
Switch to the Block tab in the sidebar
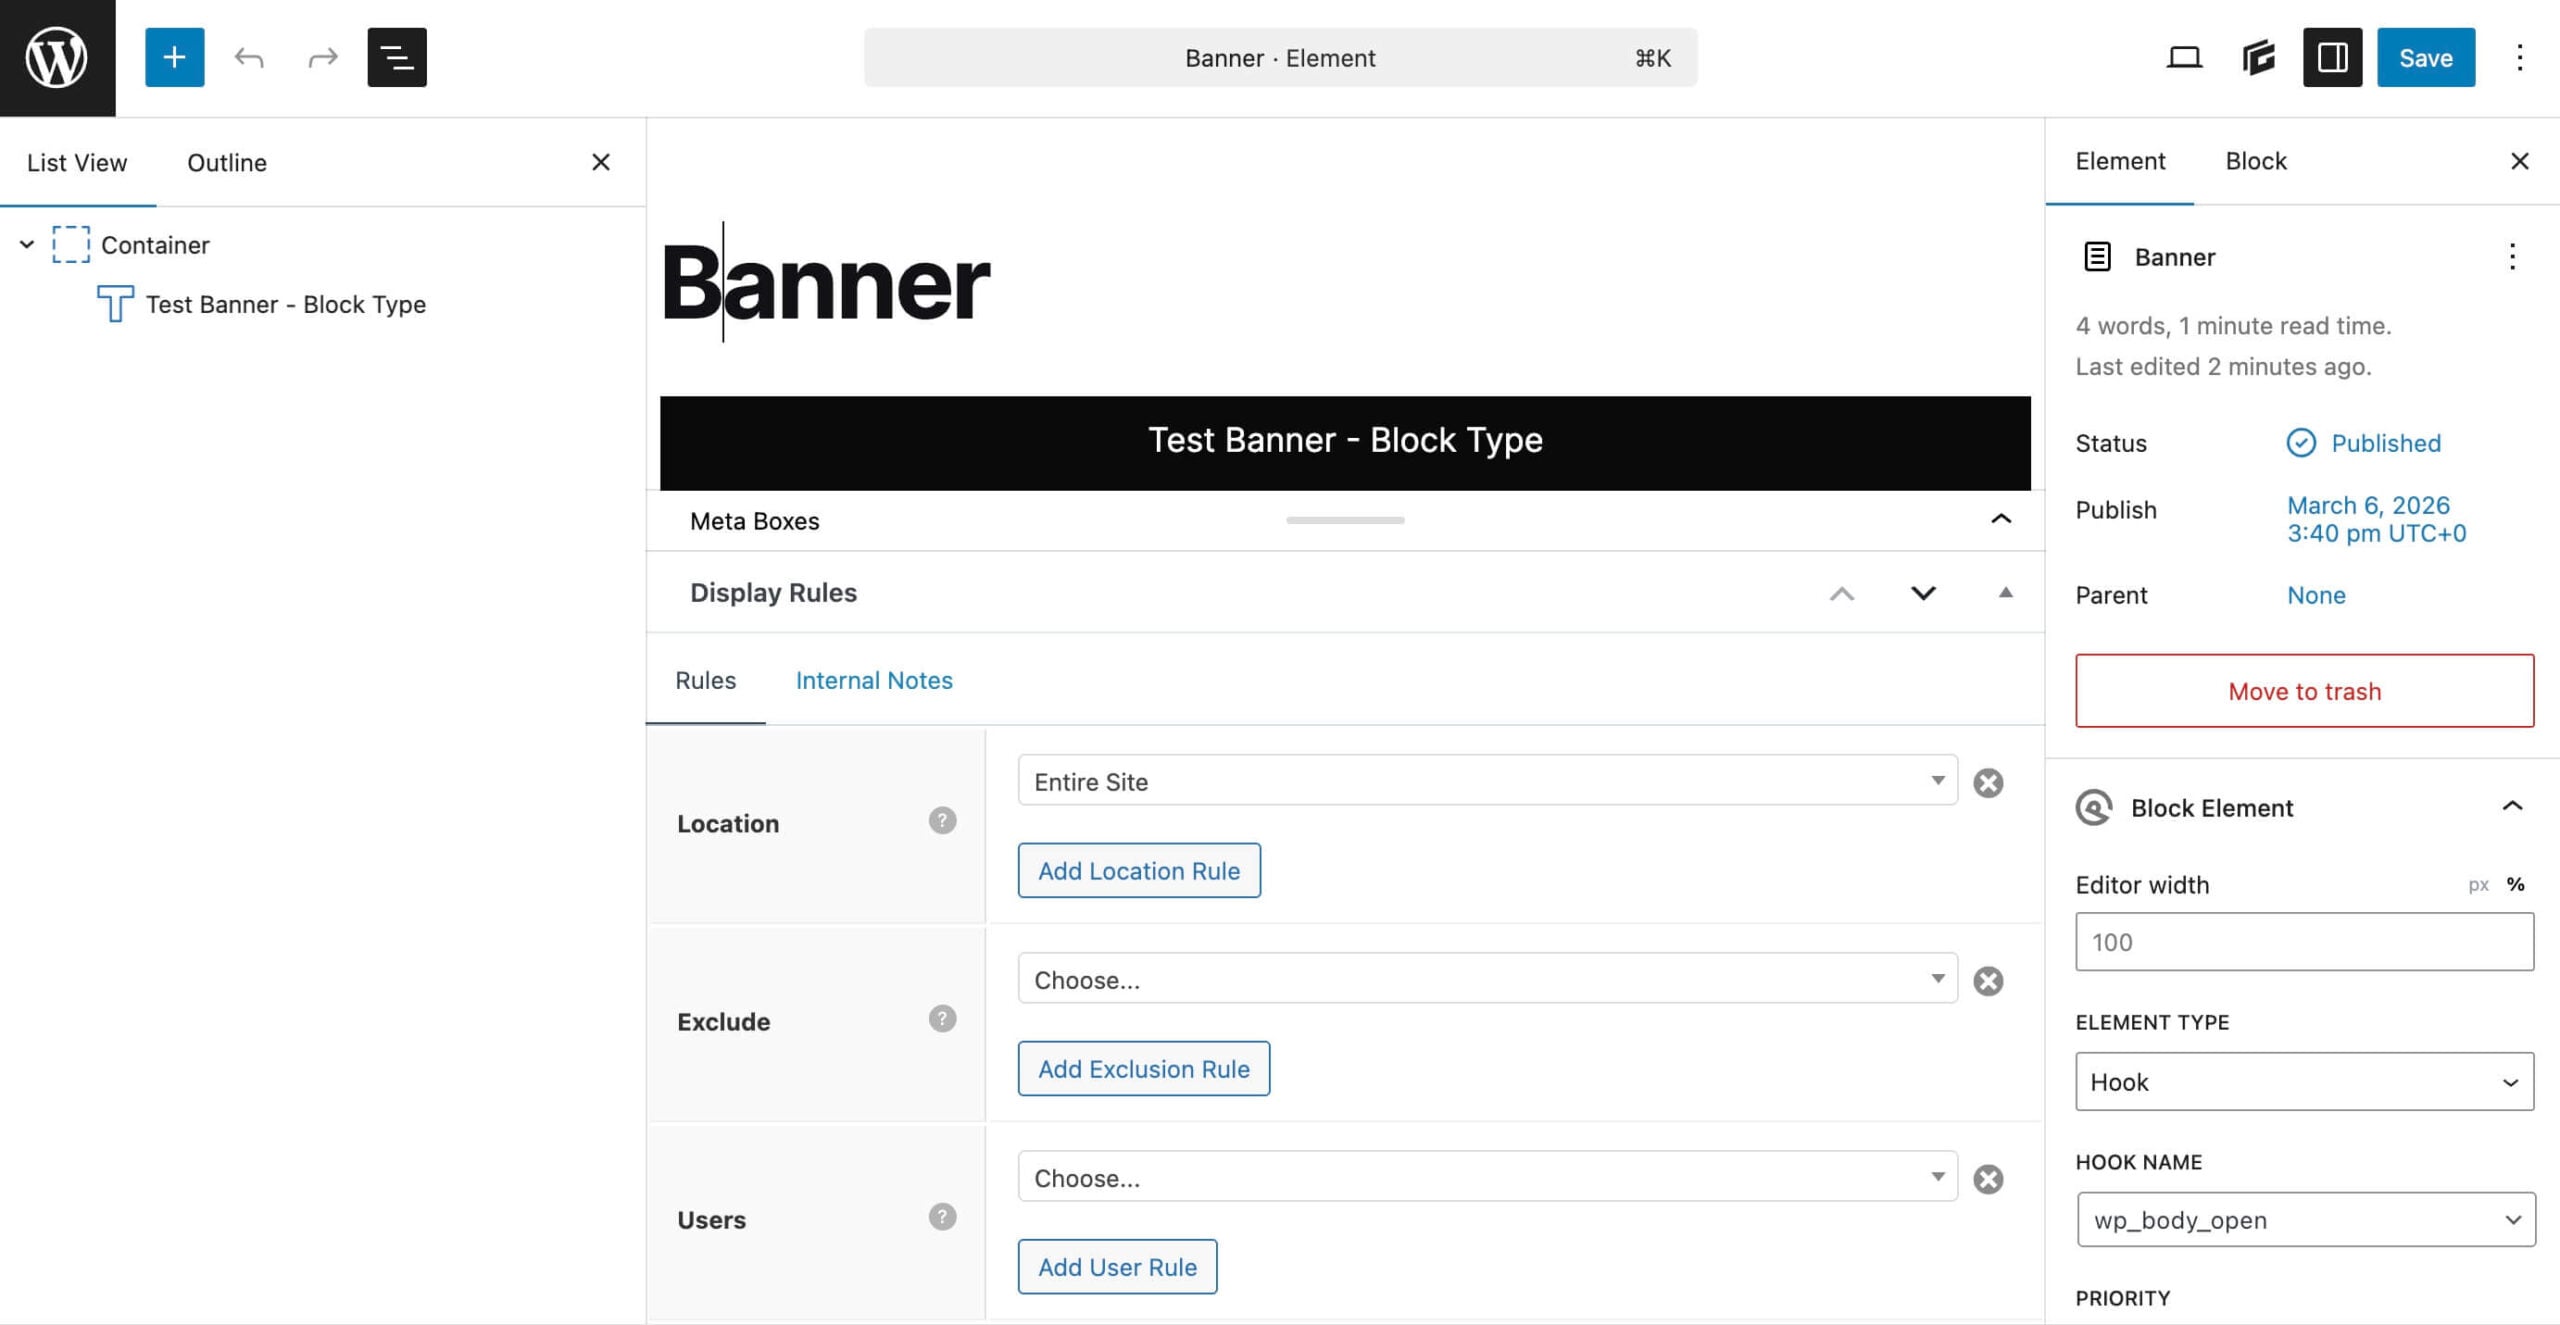click(x=2255, y=161)
